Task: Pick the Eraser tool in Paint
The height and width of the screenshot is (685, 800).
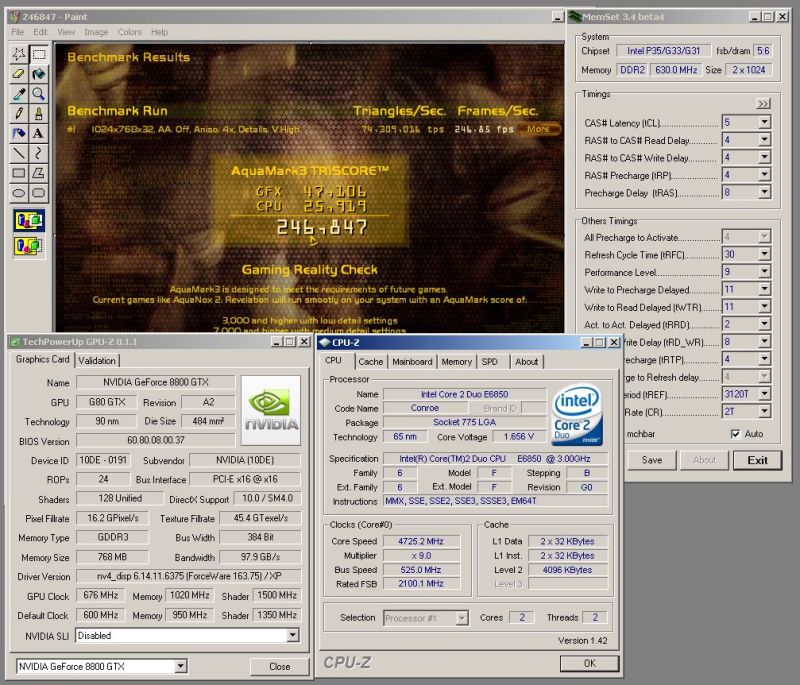Action: click(x=19, y=73)
